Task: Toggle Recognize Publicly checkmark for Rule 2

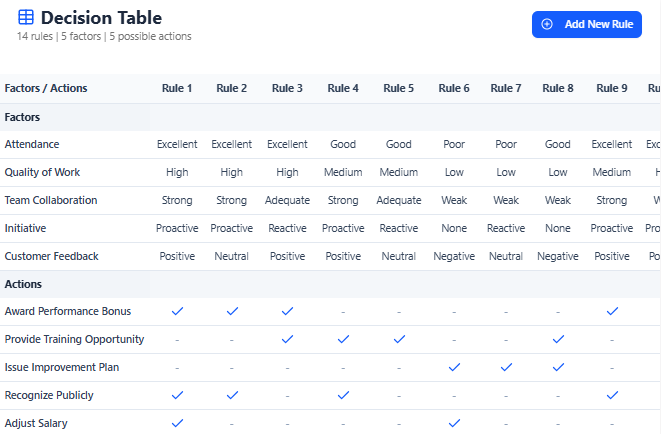Action: (232, 395)
